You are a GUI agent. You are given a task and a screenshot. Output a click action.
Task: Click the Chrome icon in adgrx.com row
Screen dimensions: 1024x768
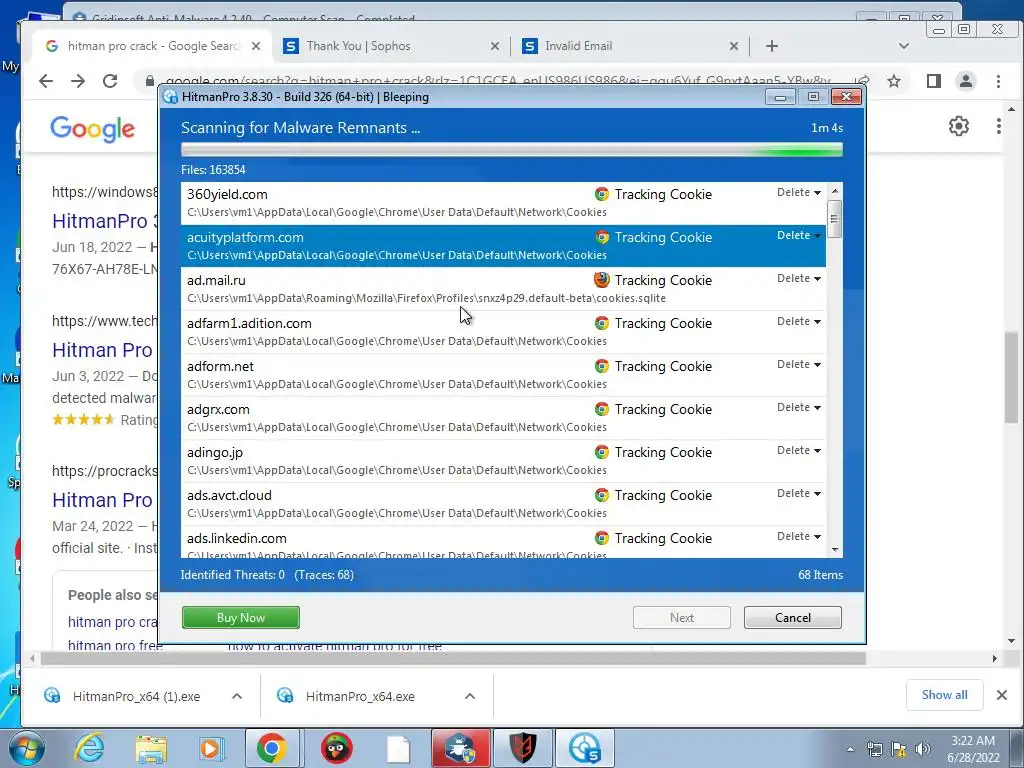pyautogui.click(x=601, y=409)
